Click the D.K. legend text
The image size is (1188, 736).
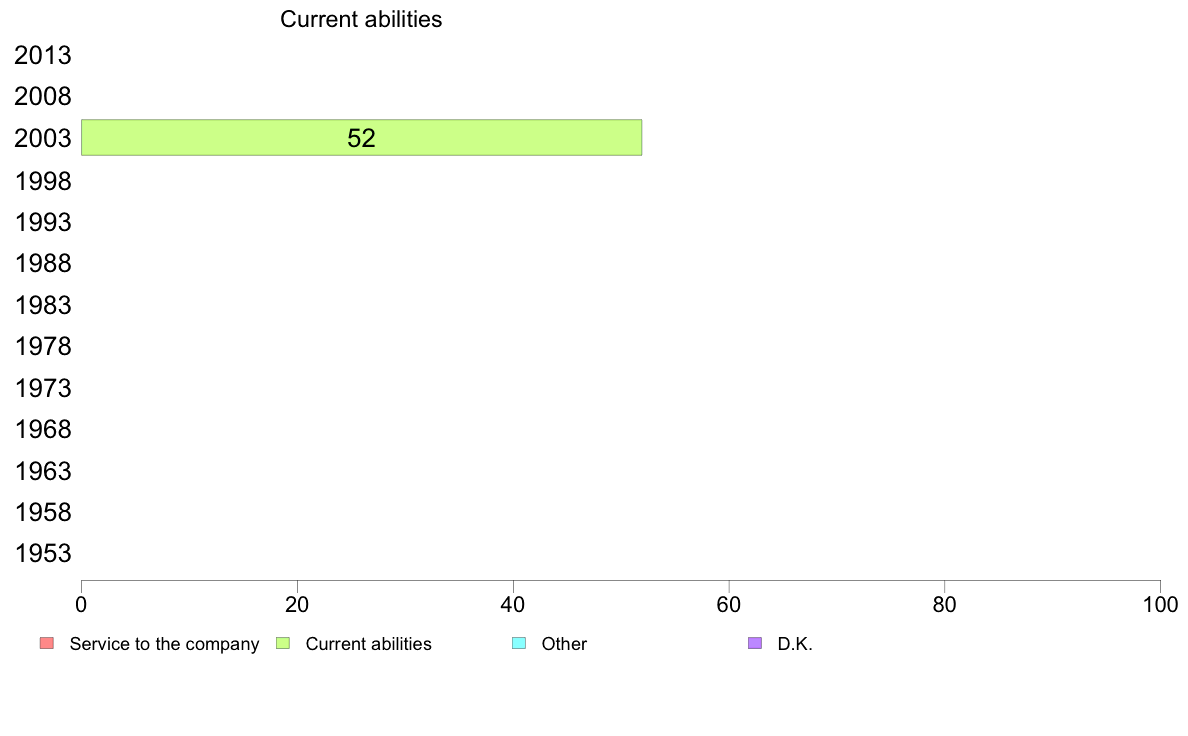(795, 644)
